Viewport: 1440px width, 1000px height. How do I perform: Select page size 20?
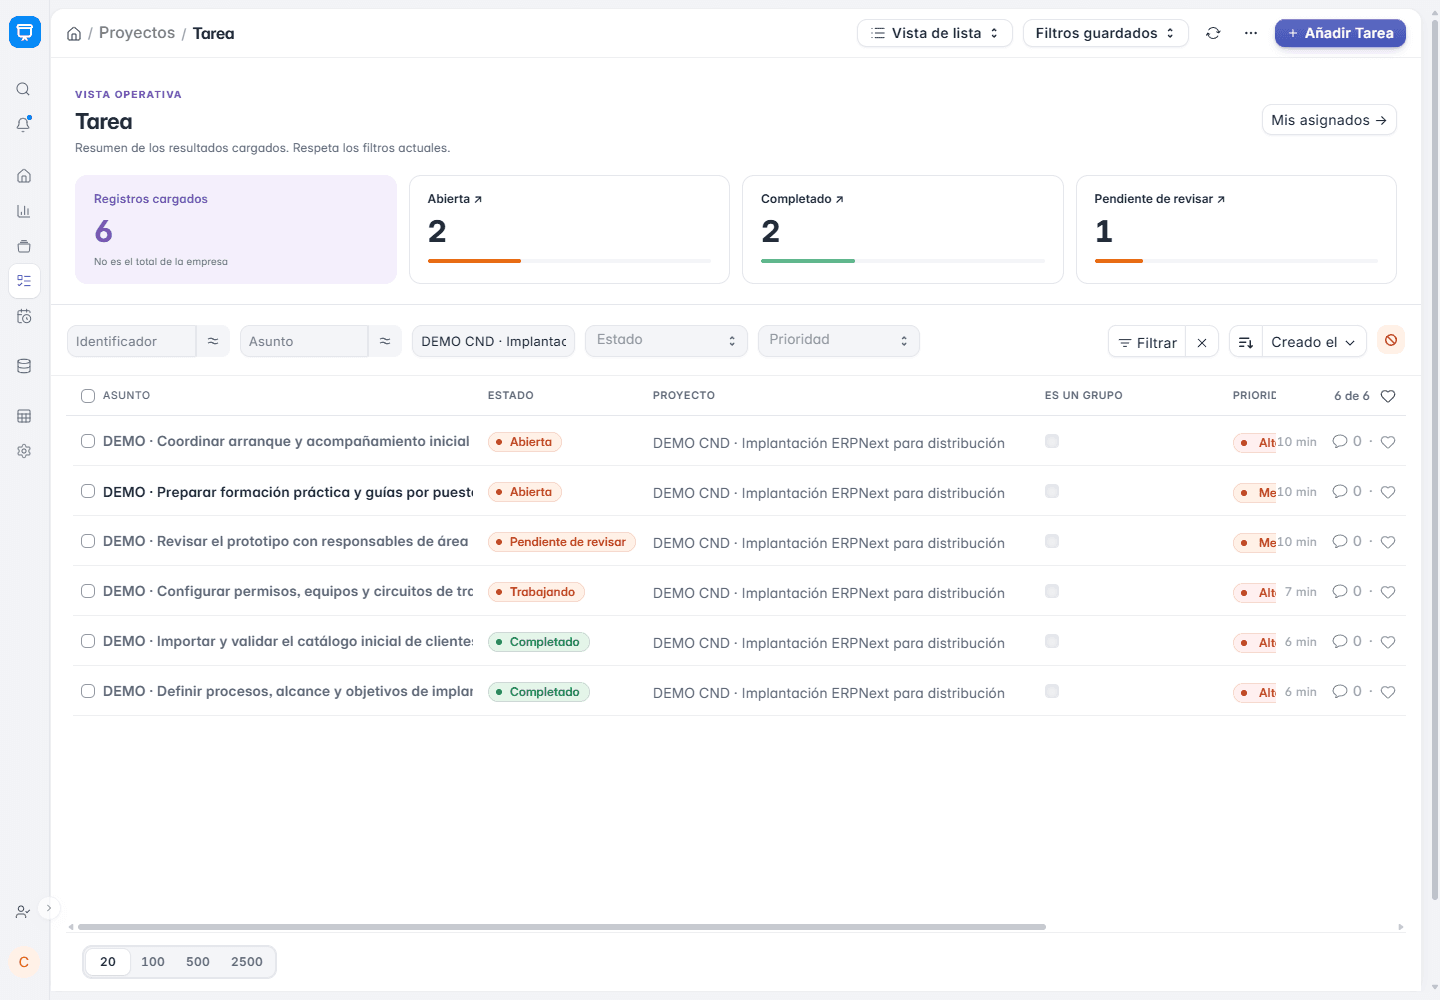108,962
